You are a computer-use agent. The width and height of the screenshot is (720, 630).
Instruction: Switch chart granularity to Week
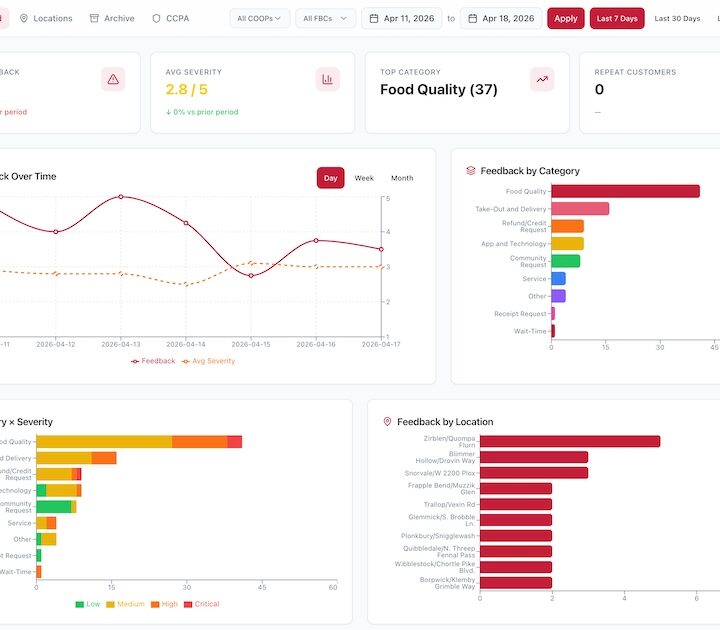click(364, 178)
